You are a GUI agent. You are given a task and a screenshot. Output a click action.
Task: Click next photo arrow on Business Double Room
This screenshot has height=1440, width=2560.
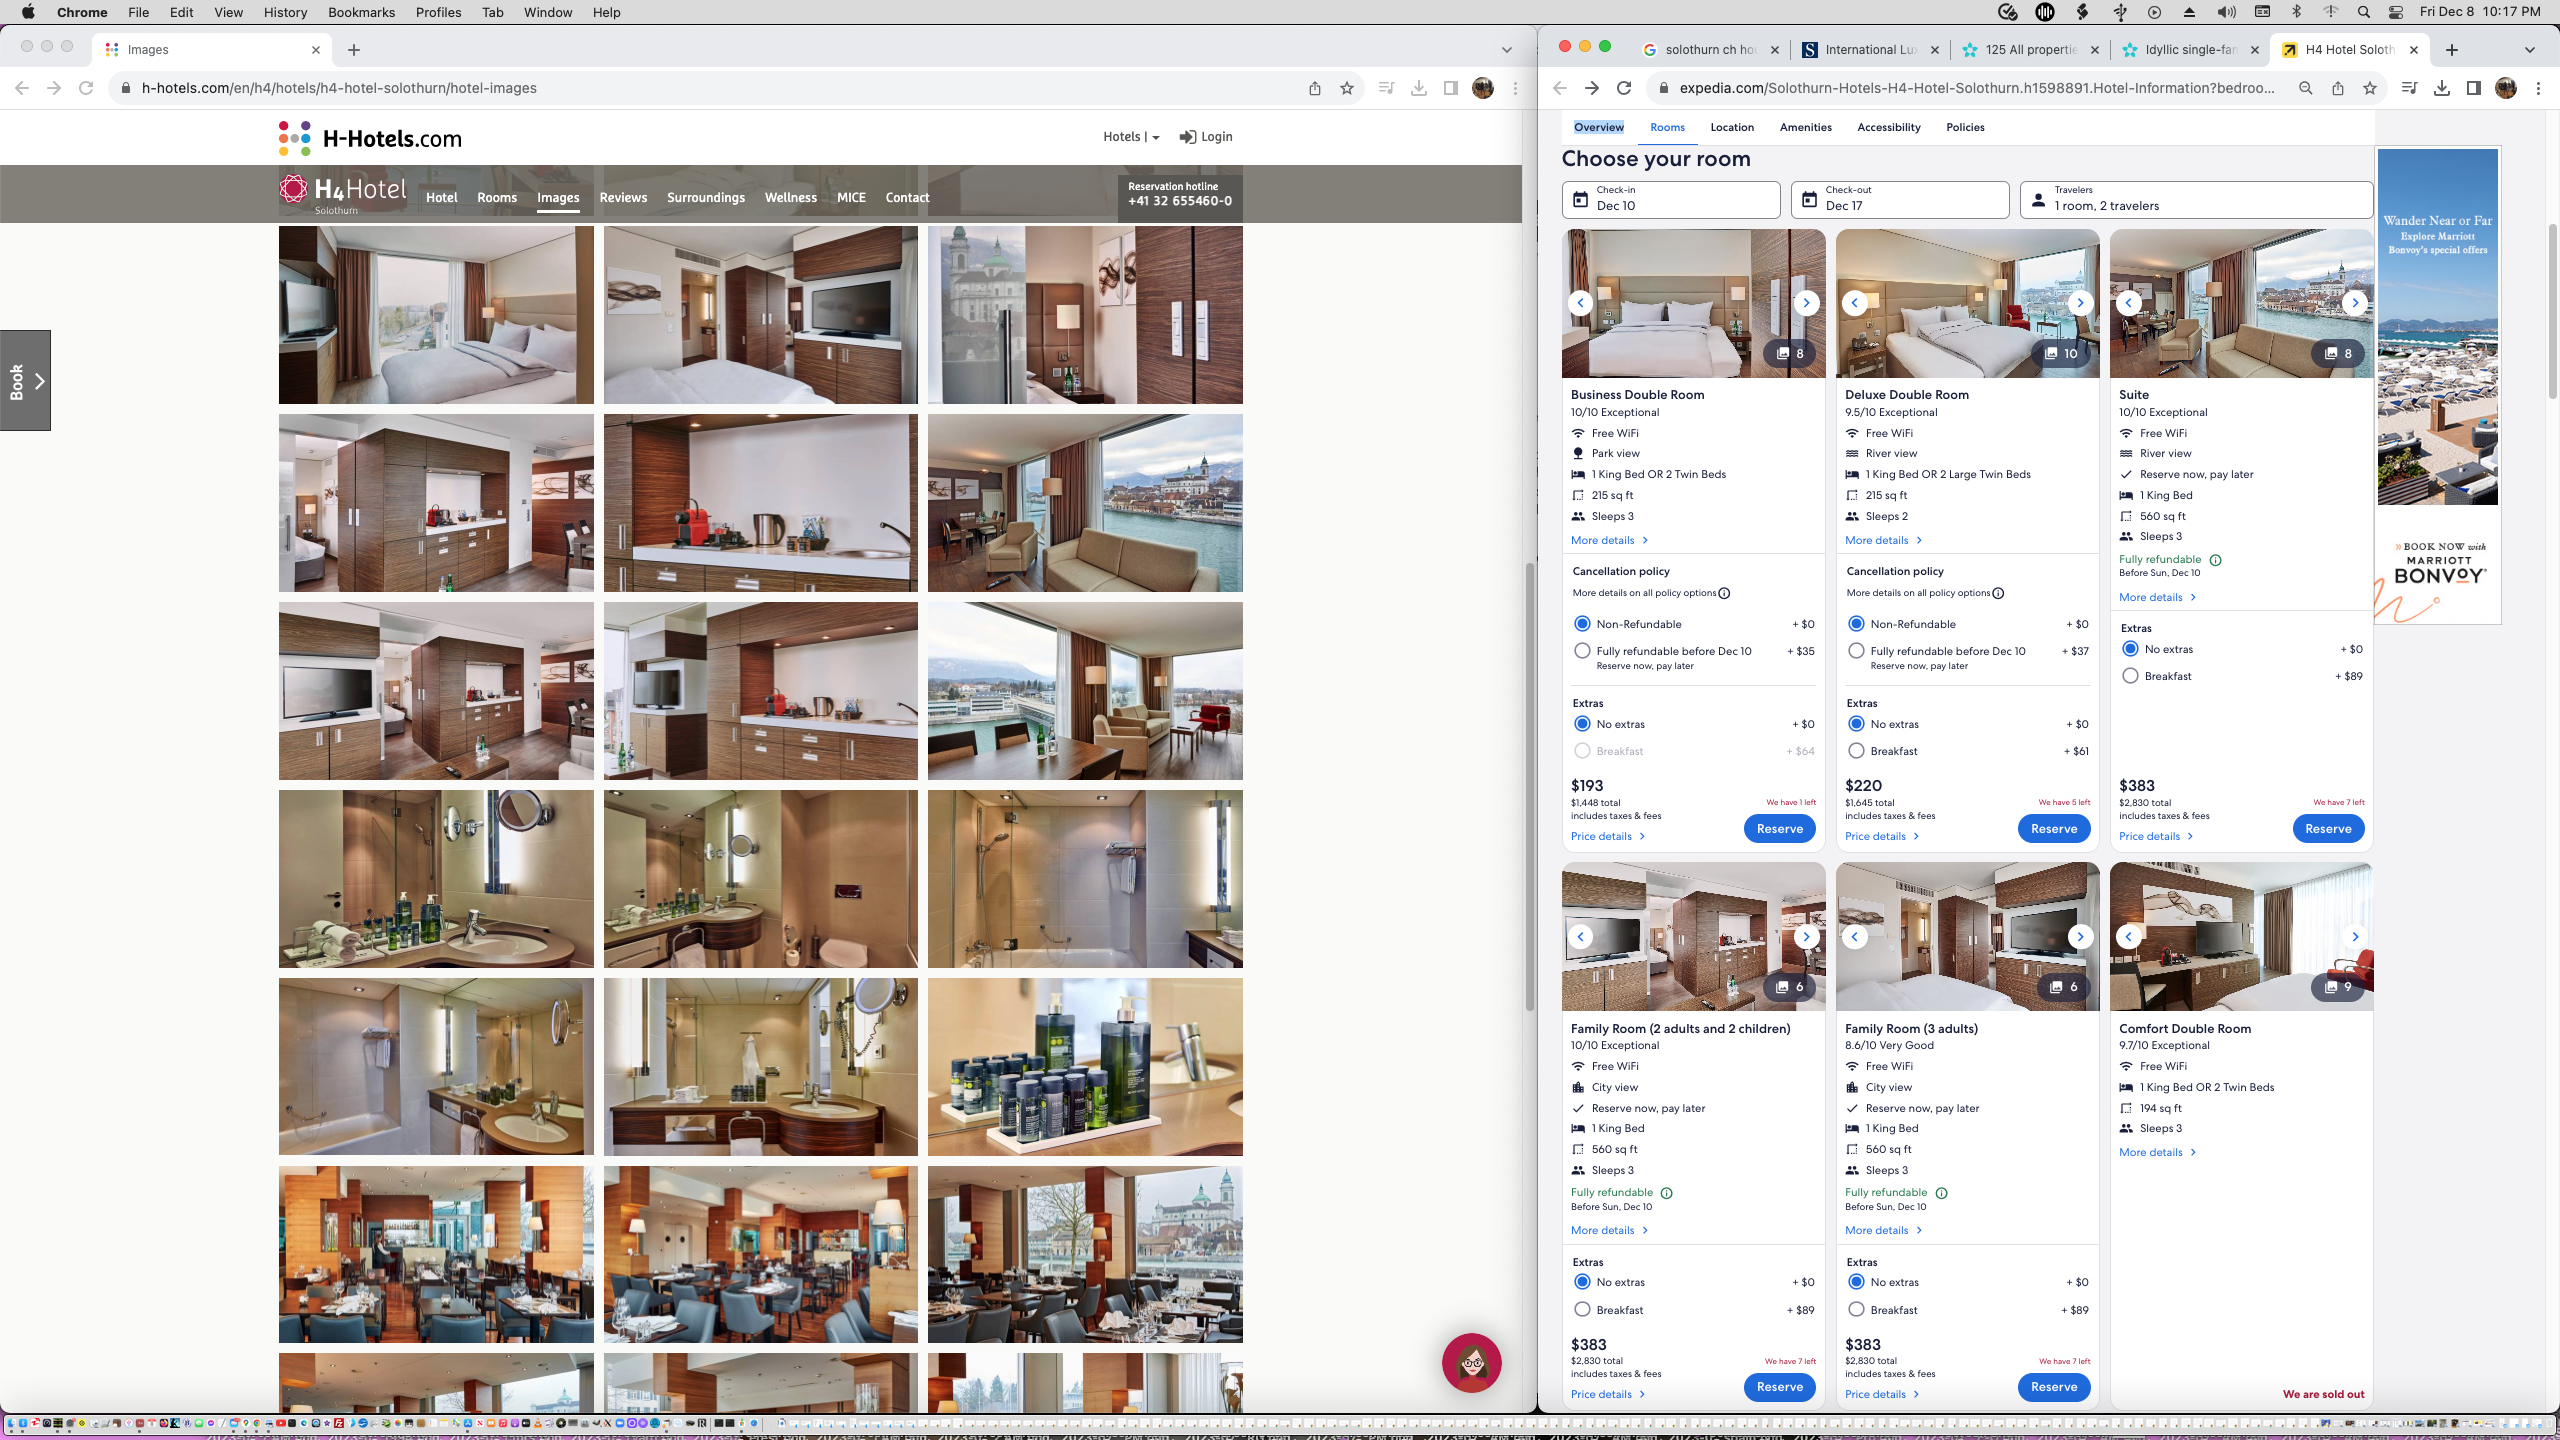[1806, 303]
